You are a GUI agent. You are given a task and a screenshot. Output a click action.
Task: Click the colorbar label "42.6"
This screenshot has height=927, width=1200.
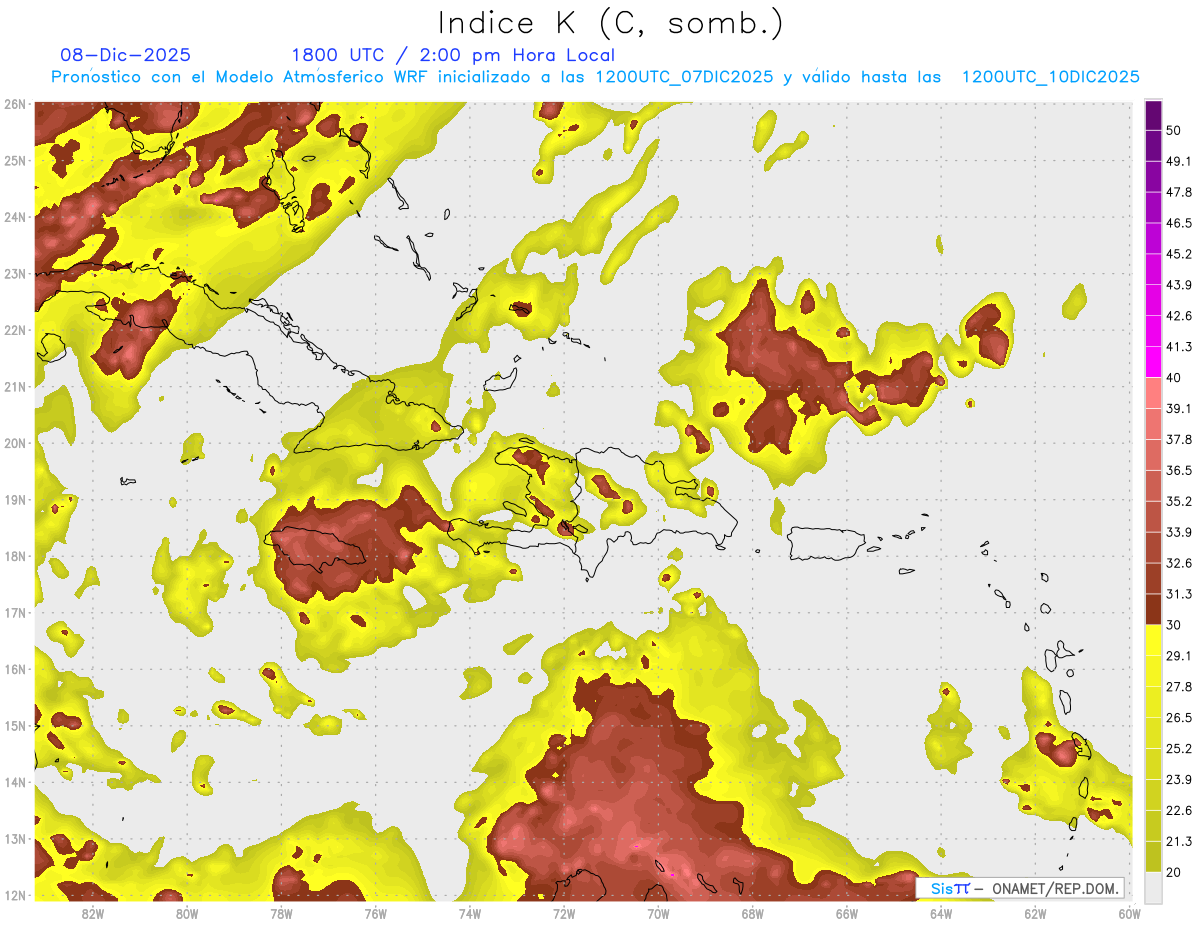[x=1179, y=316]
